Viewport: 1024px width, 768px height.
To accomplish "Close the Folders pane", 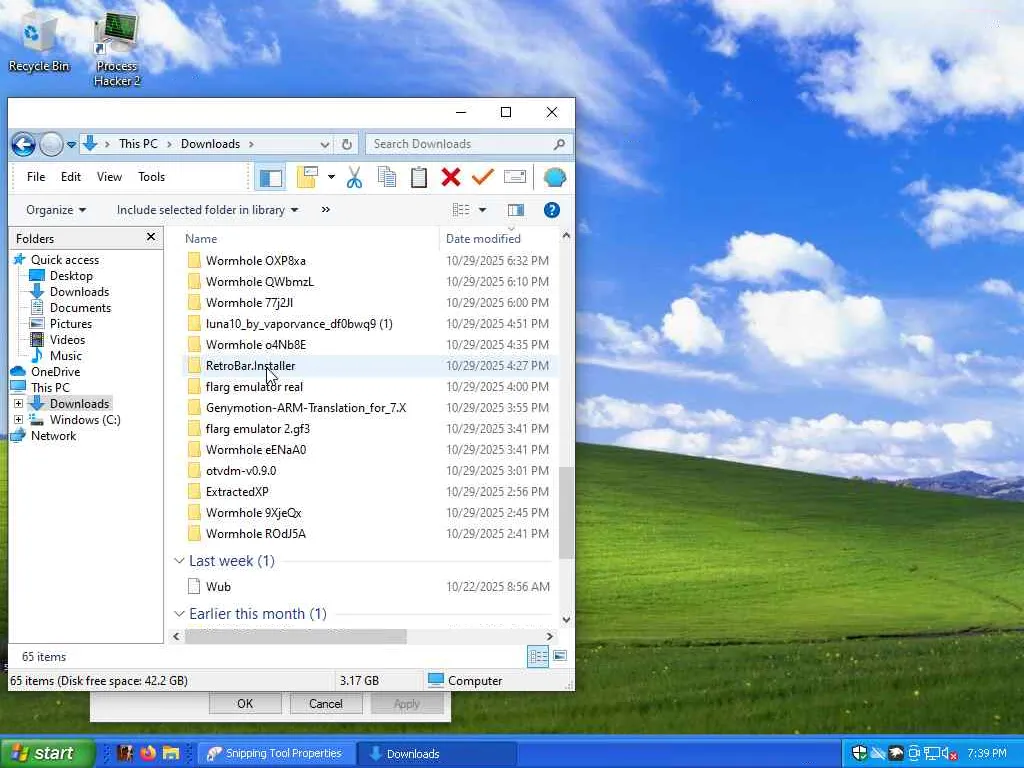I will [151, 237].
